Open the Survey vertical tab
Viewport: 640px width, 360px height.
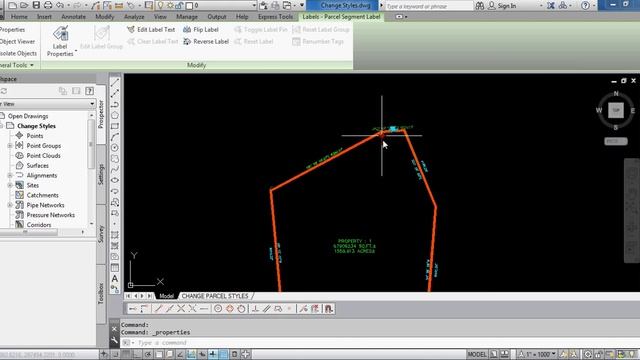[101, 234]
